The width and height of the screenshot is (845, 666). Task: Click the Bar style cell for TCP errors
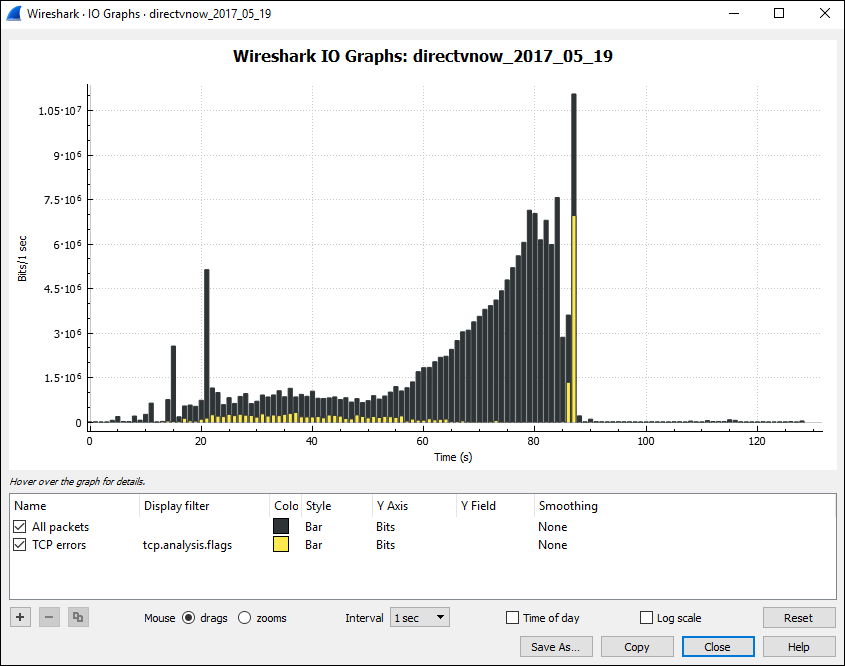[314, 545]
